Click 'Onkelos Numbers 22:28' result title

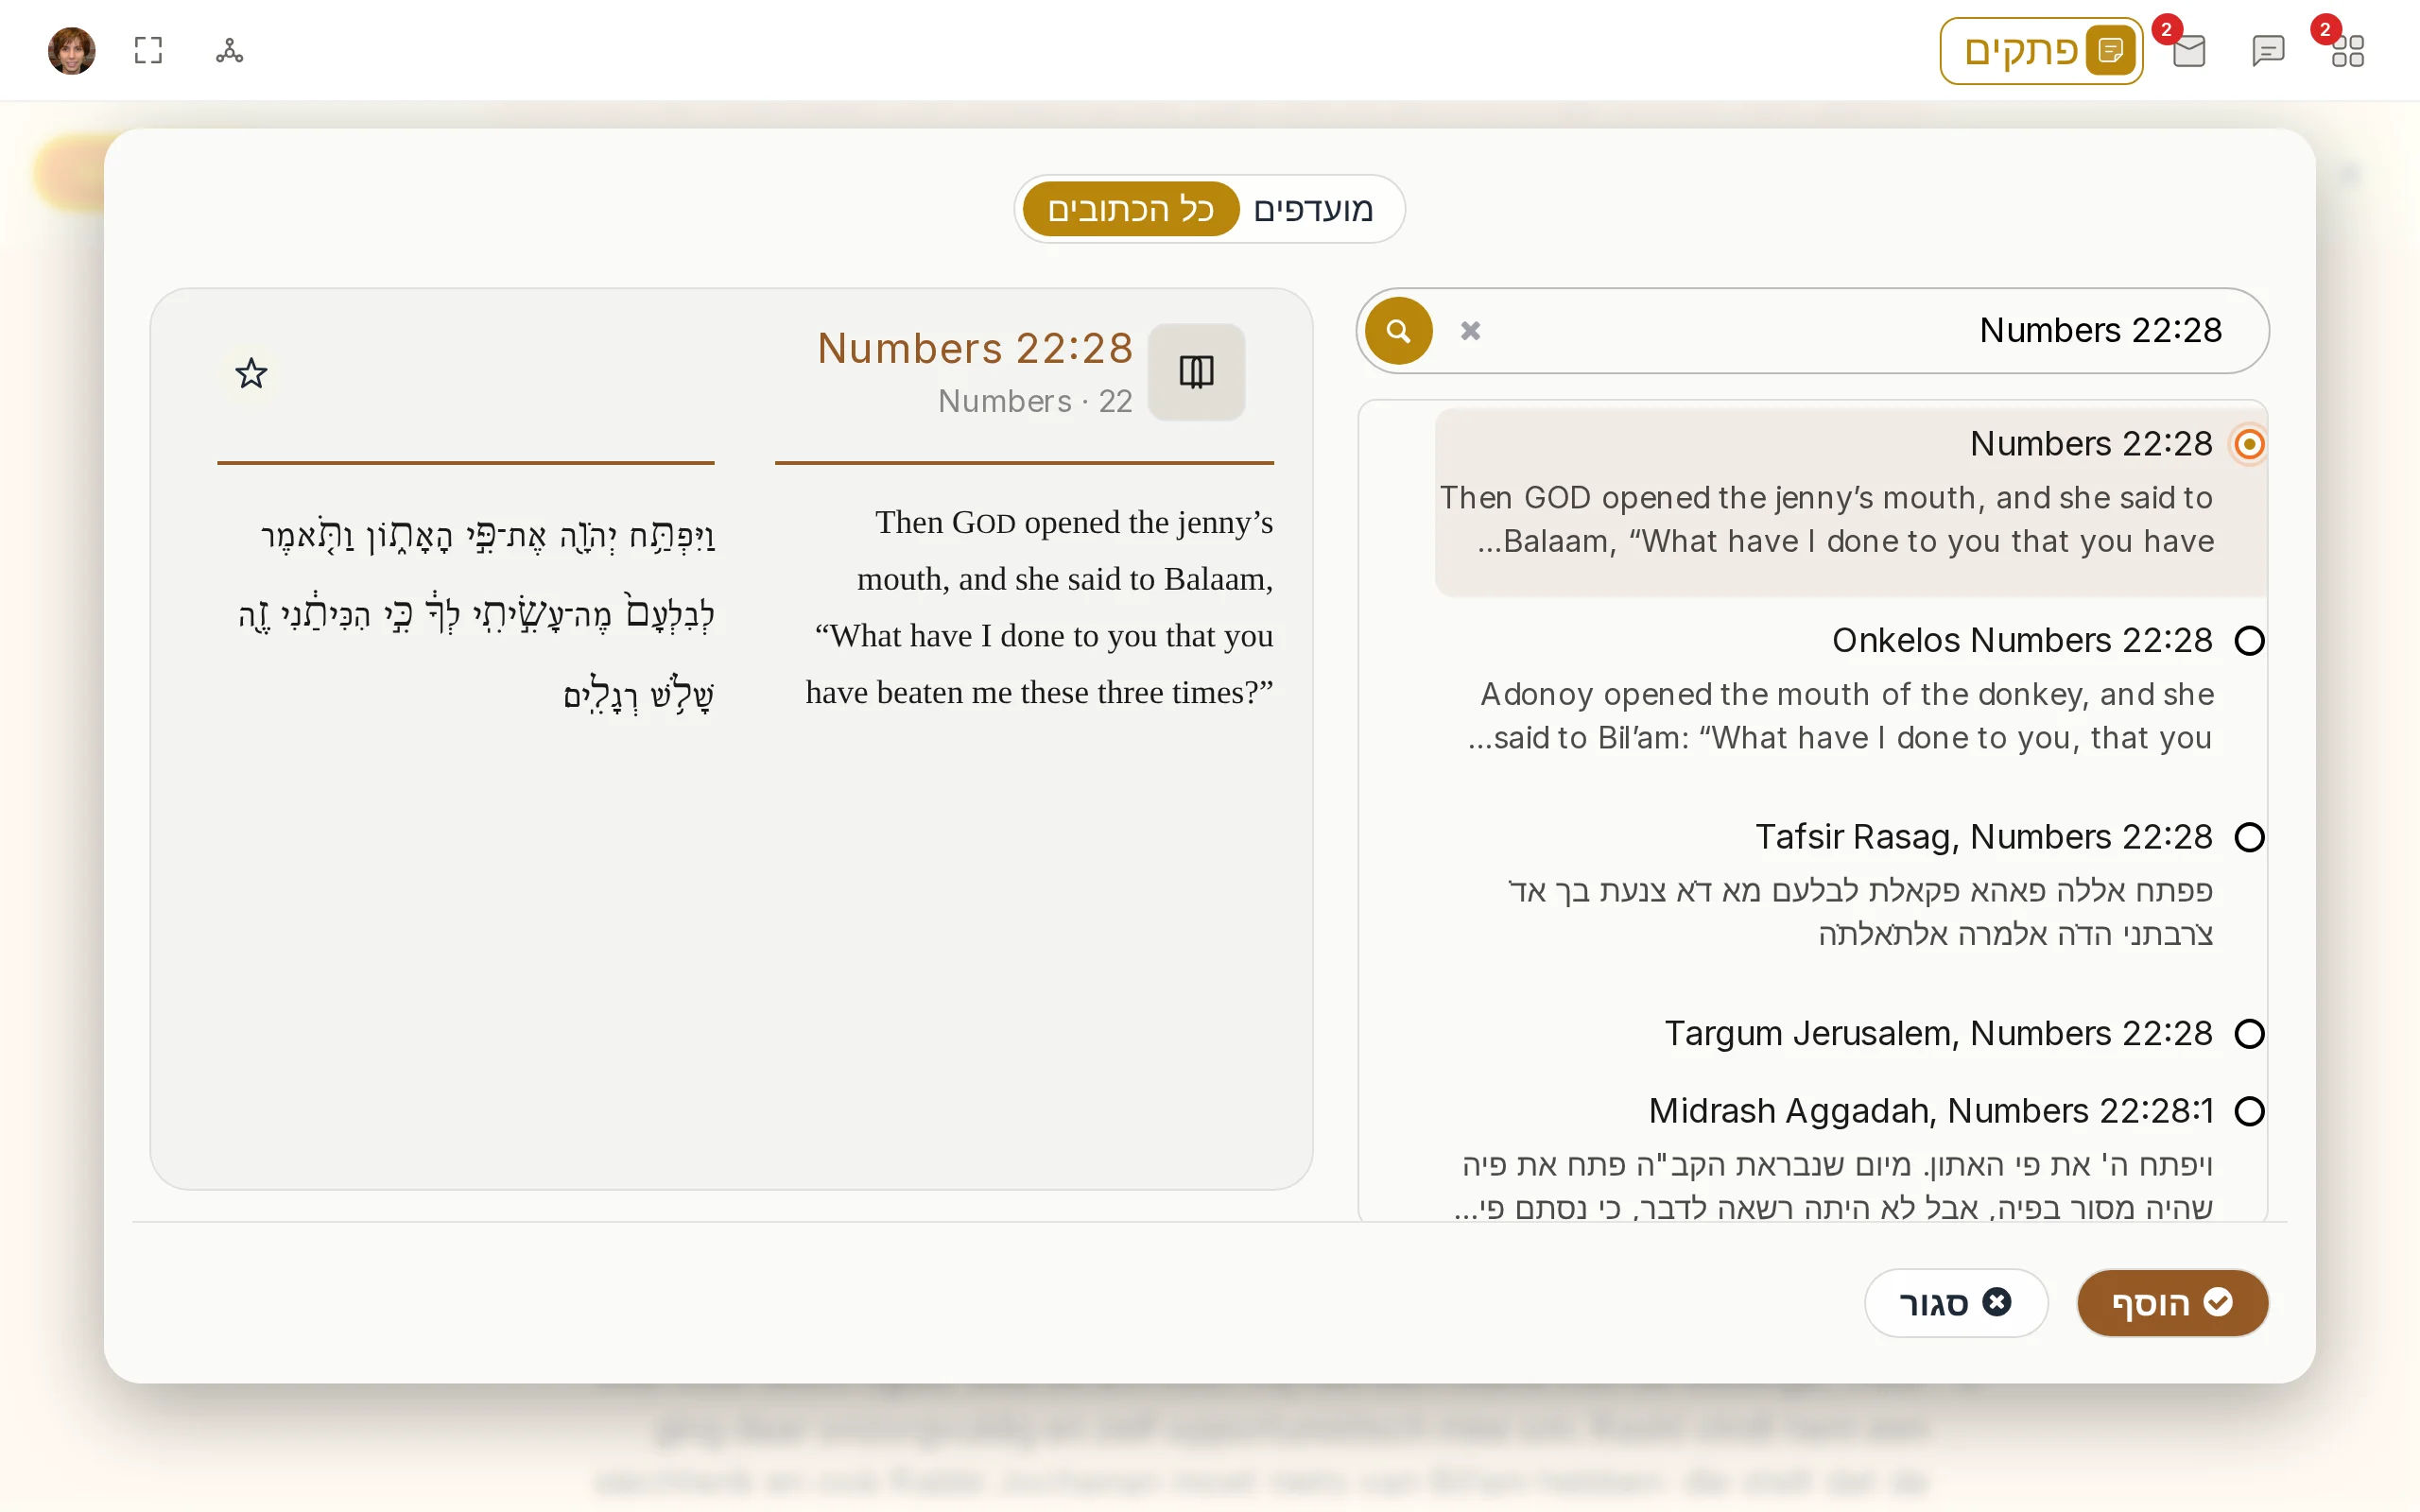pyautogui.click(x=2022, y=640)
